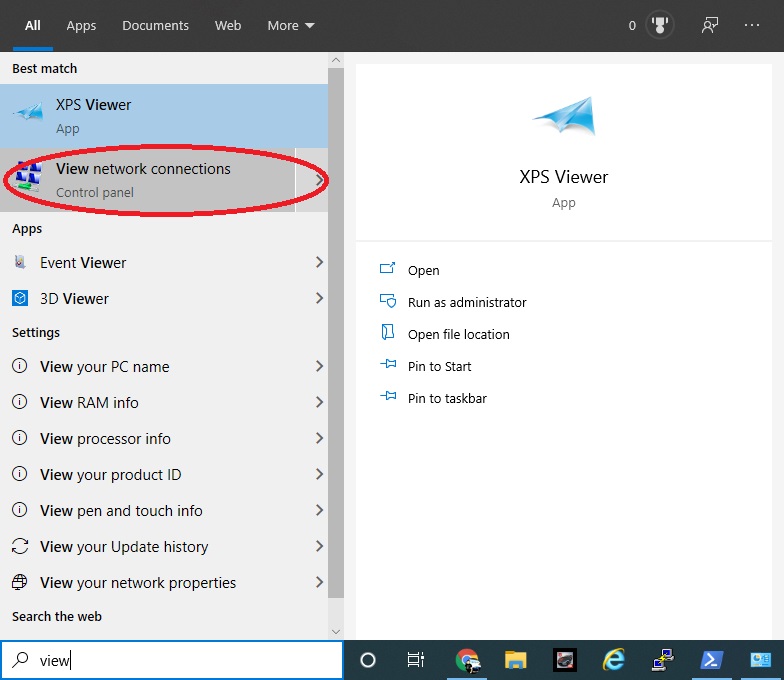Open the Event Viewer app result
Screen dimensions: 784x680
coord(164,262)
